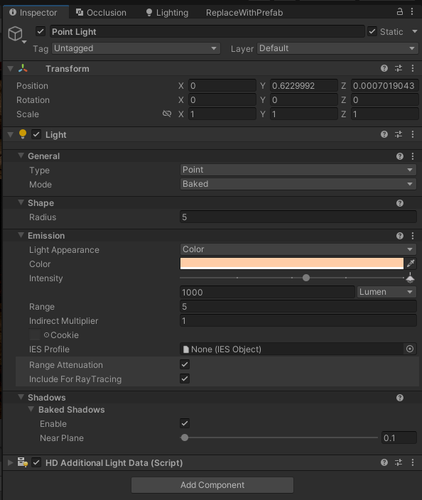This screenshot has width=422, height=500.
Task: Click the Indirect Multiplier field
Action: (x=298, y=321)
